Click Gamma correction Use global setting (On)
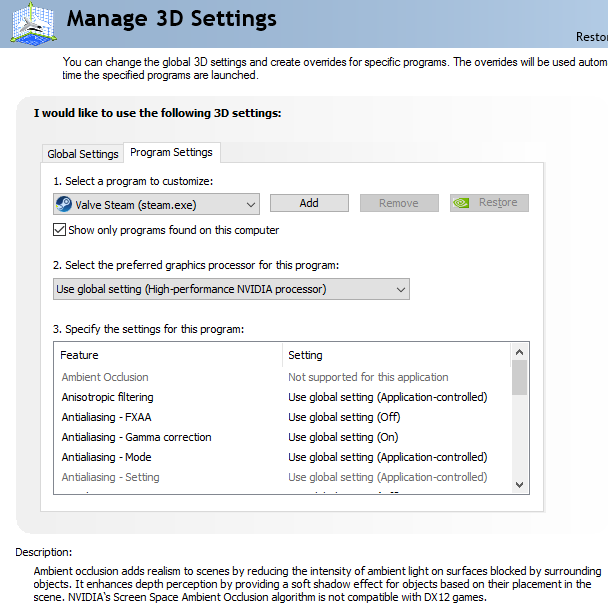This screenshot has width=608, height=603. pos(343,437)
